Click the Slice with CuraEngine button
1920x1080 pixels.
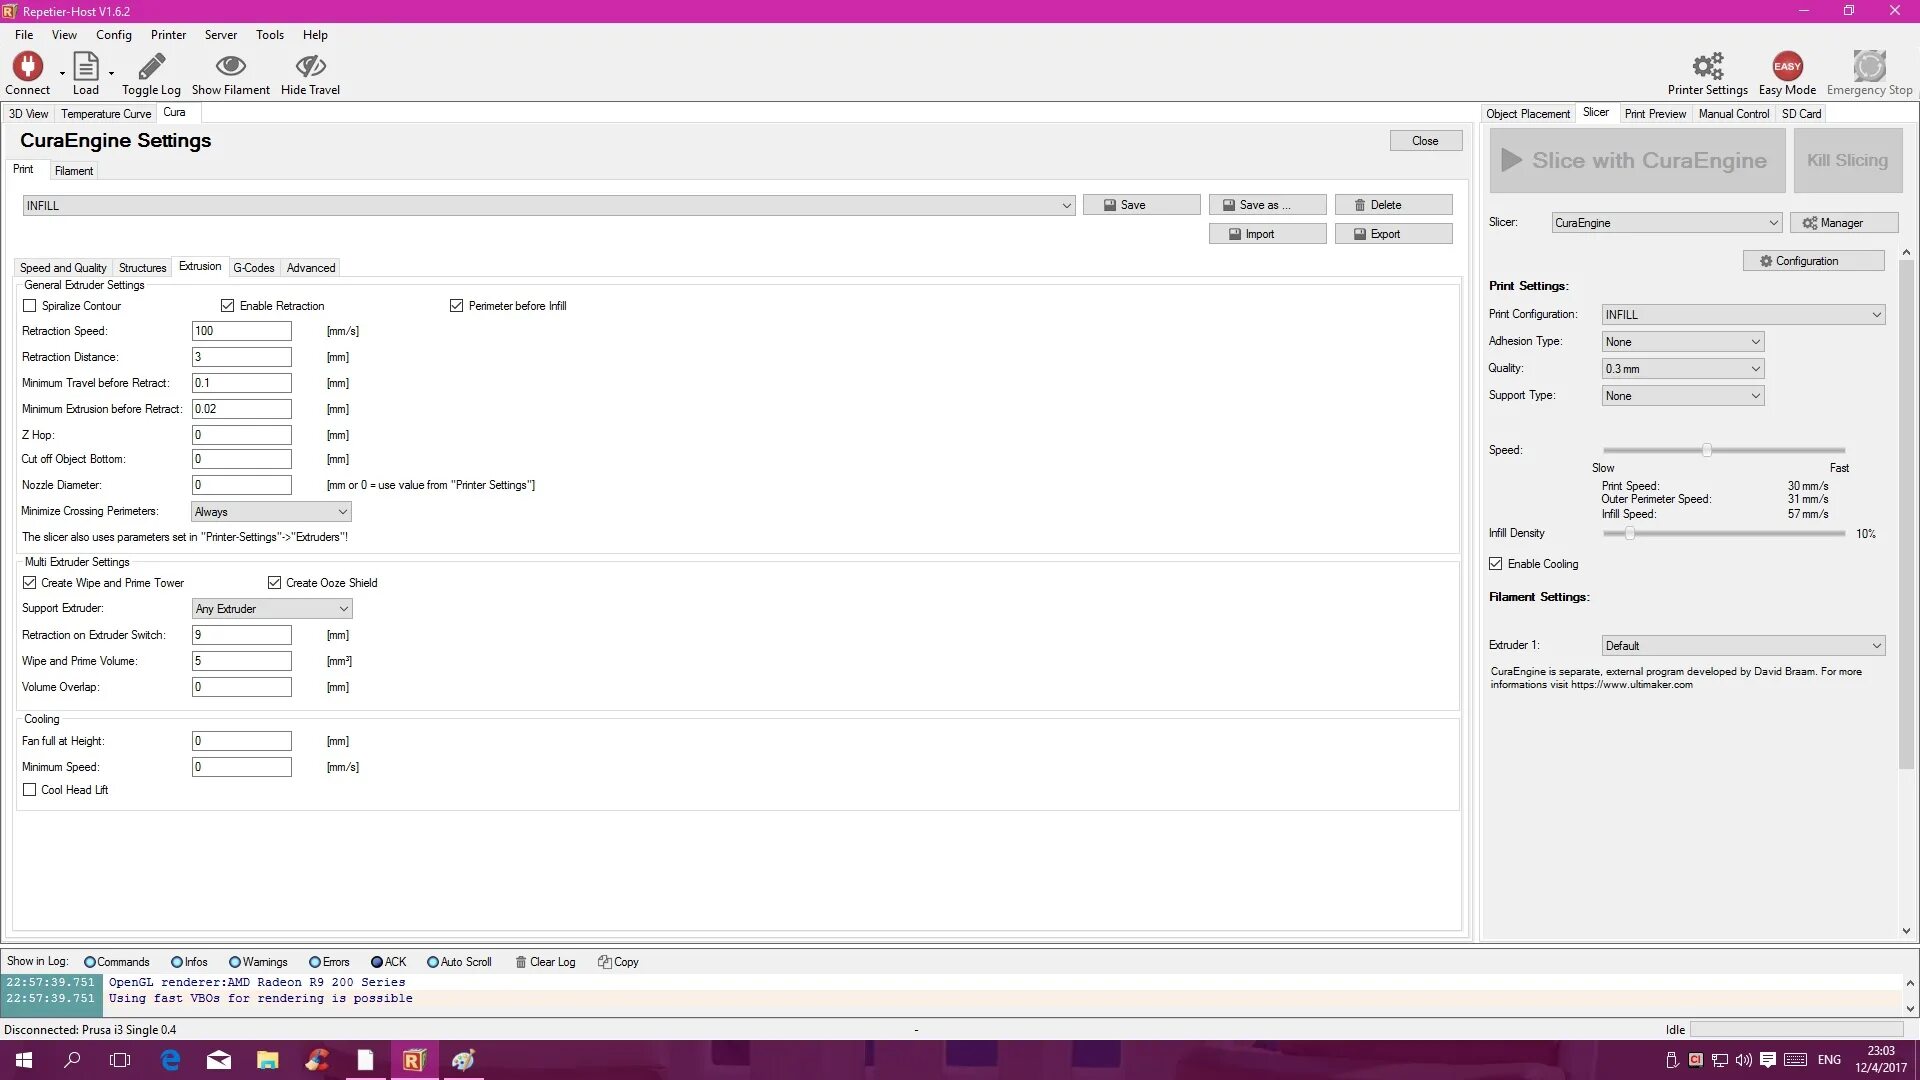pyautogui.click(x=1636, y=160)
